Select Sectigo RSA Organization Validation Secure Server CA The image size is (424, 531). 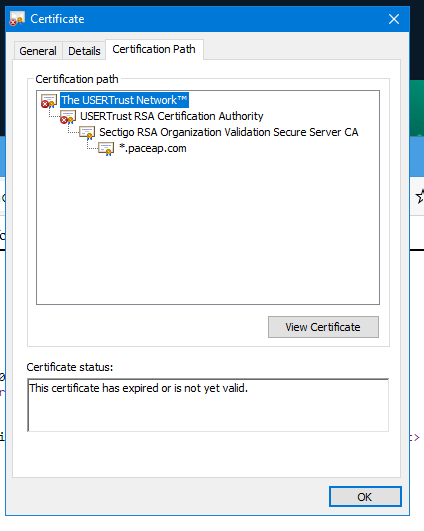click(229, 132)
